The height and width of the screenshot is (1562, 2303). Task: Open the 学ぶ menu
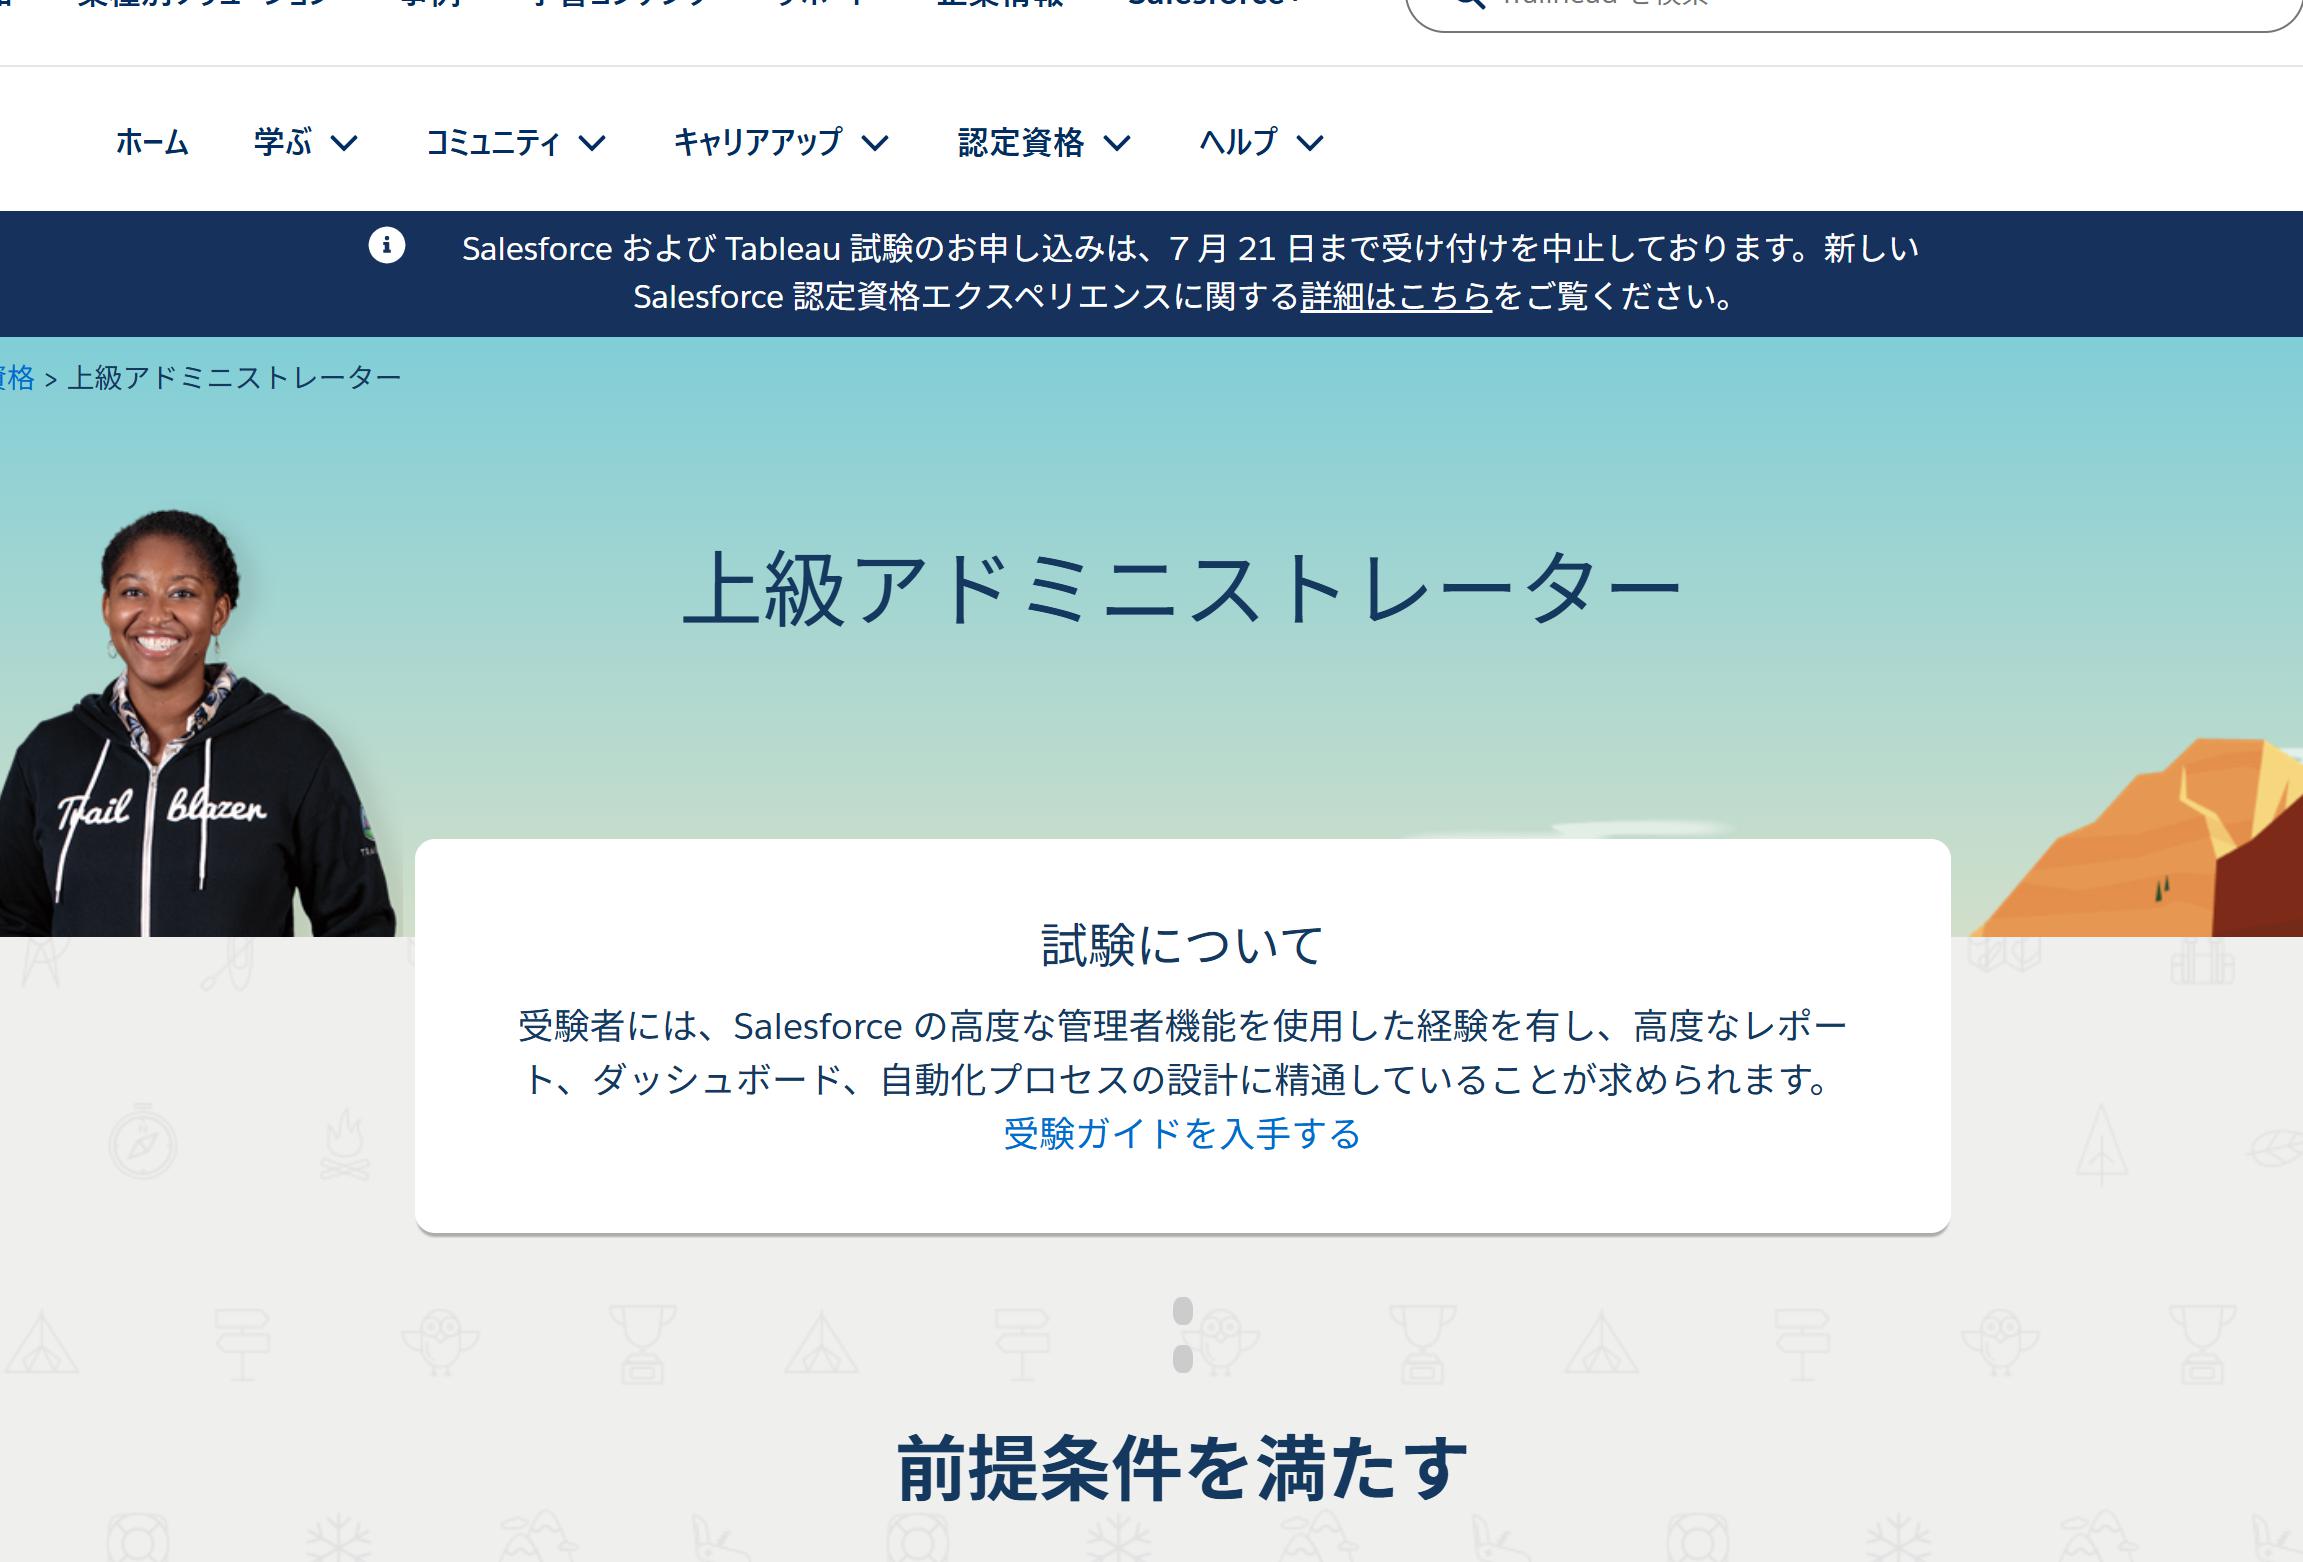tap(283, 142)
